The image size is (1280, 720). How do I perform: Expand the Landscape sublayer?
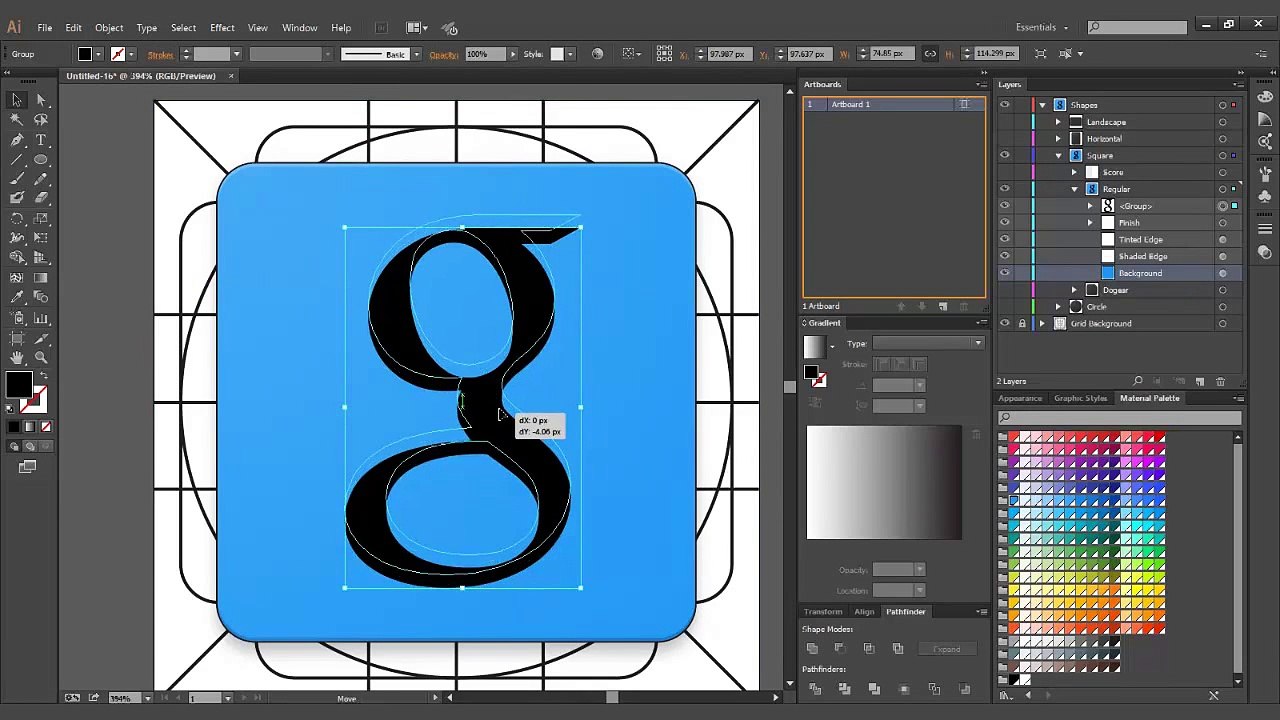coord(1058,122)
